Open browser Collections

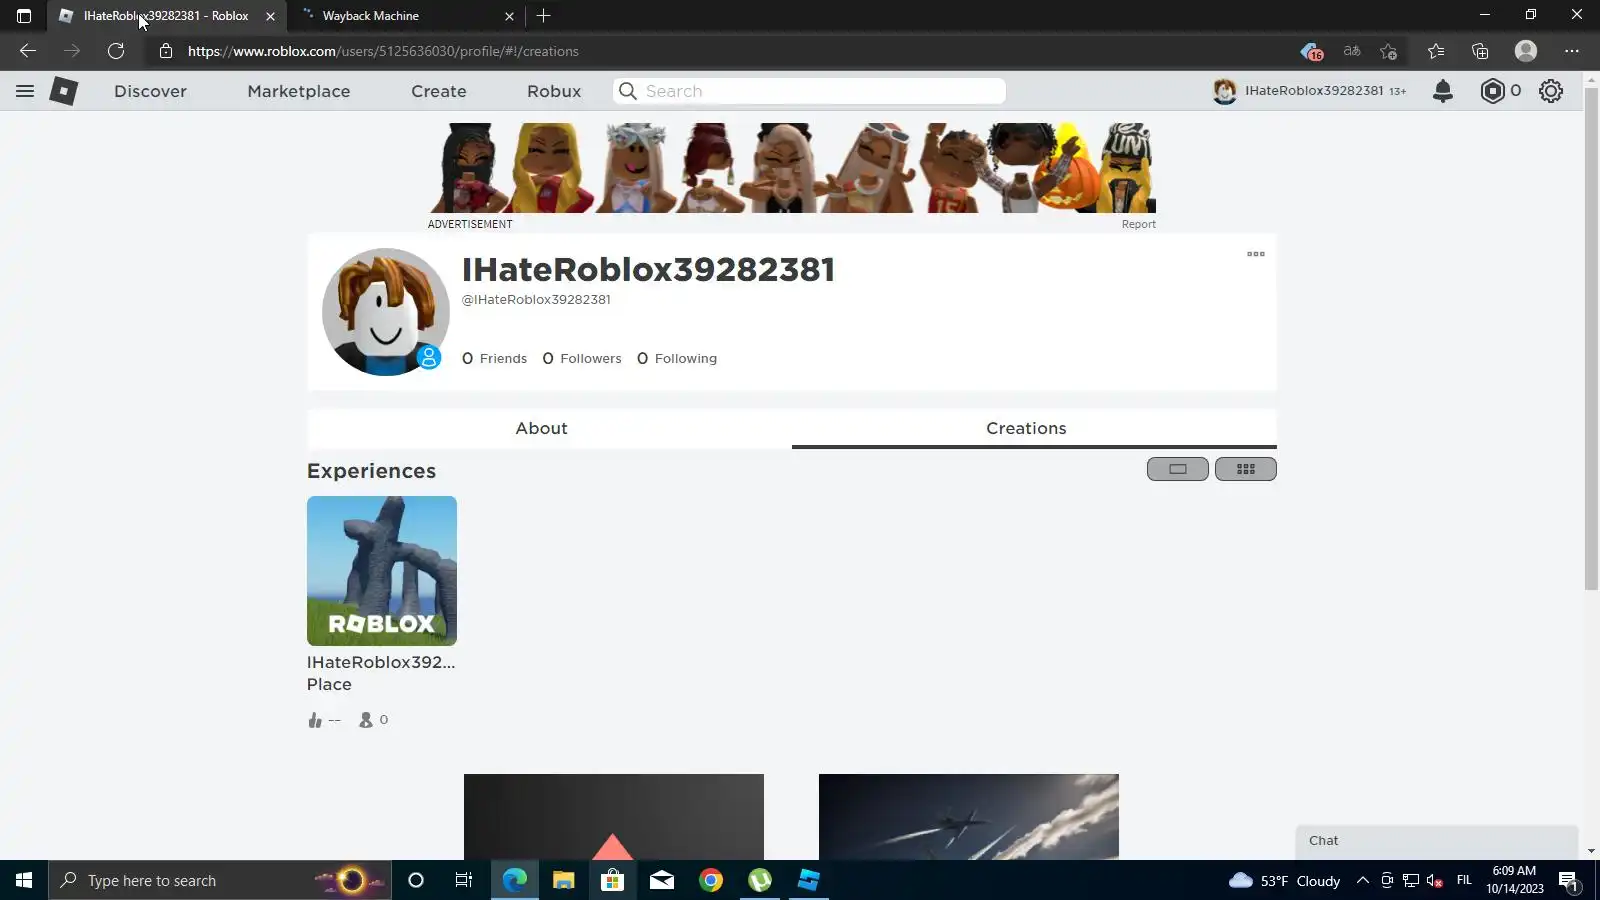point(1480,51)
